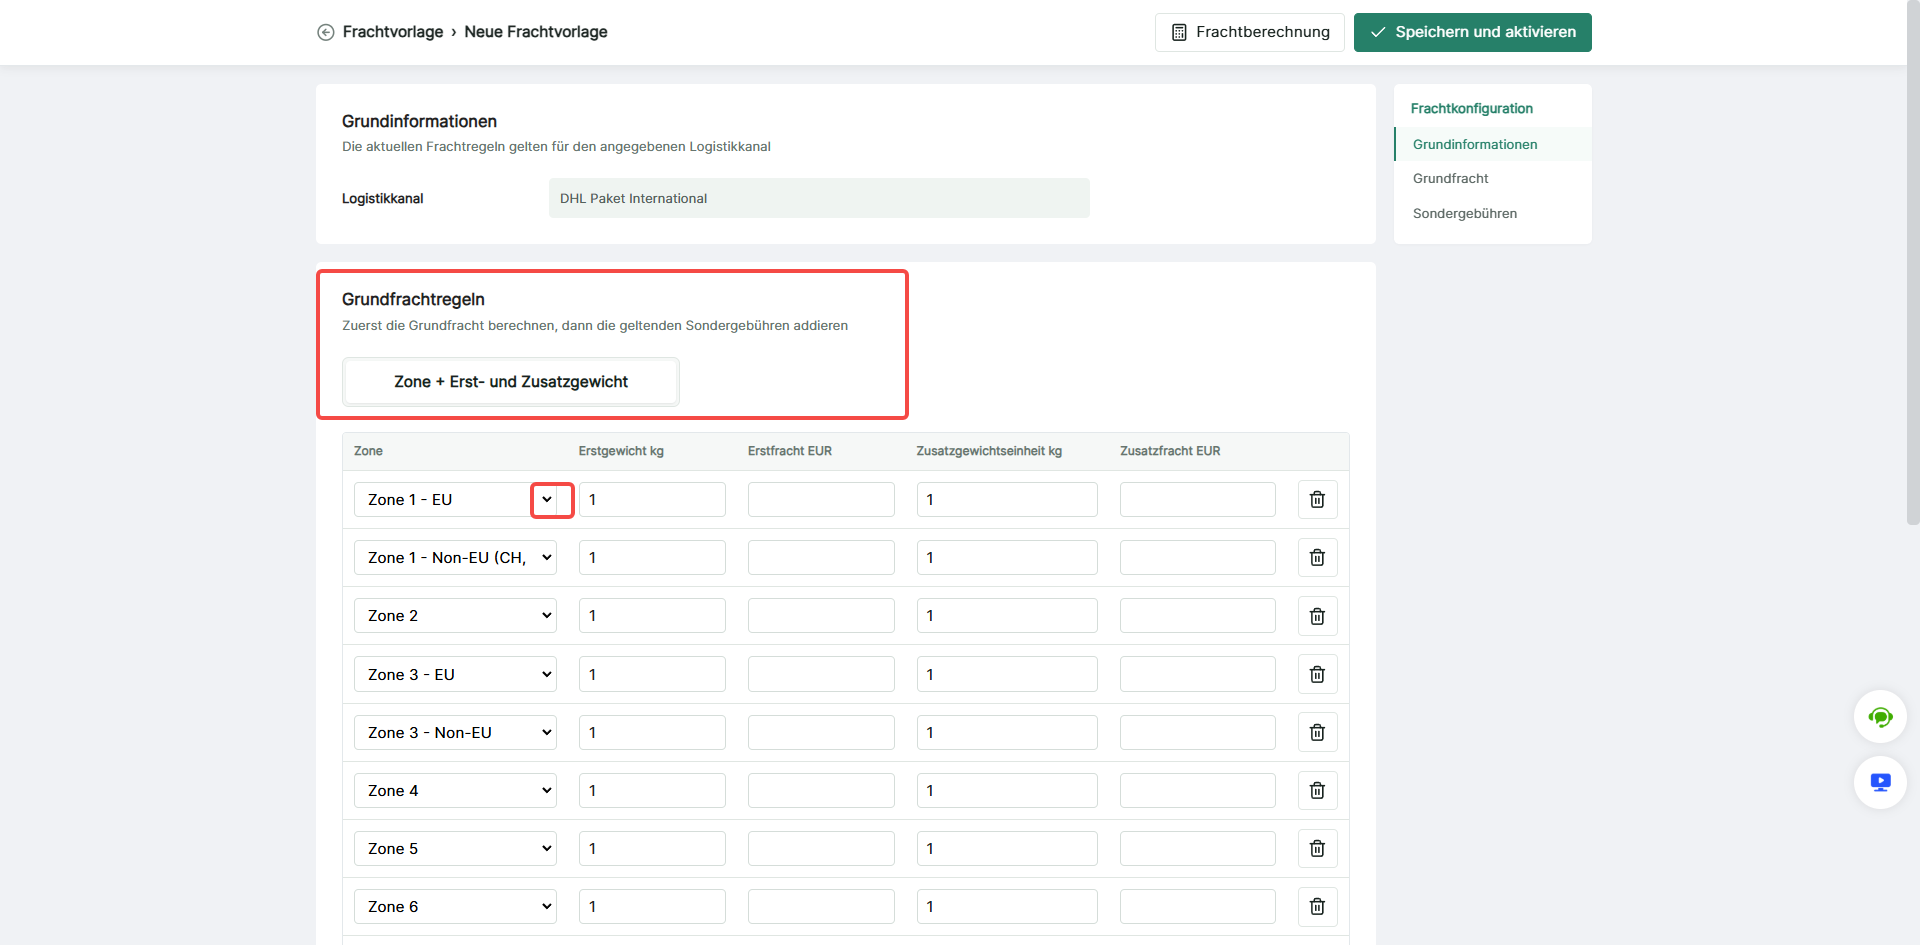Remove the Zone 3 - Non-EU row
Screen dimensions: 1920x945
[x=1317, y=733]
